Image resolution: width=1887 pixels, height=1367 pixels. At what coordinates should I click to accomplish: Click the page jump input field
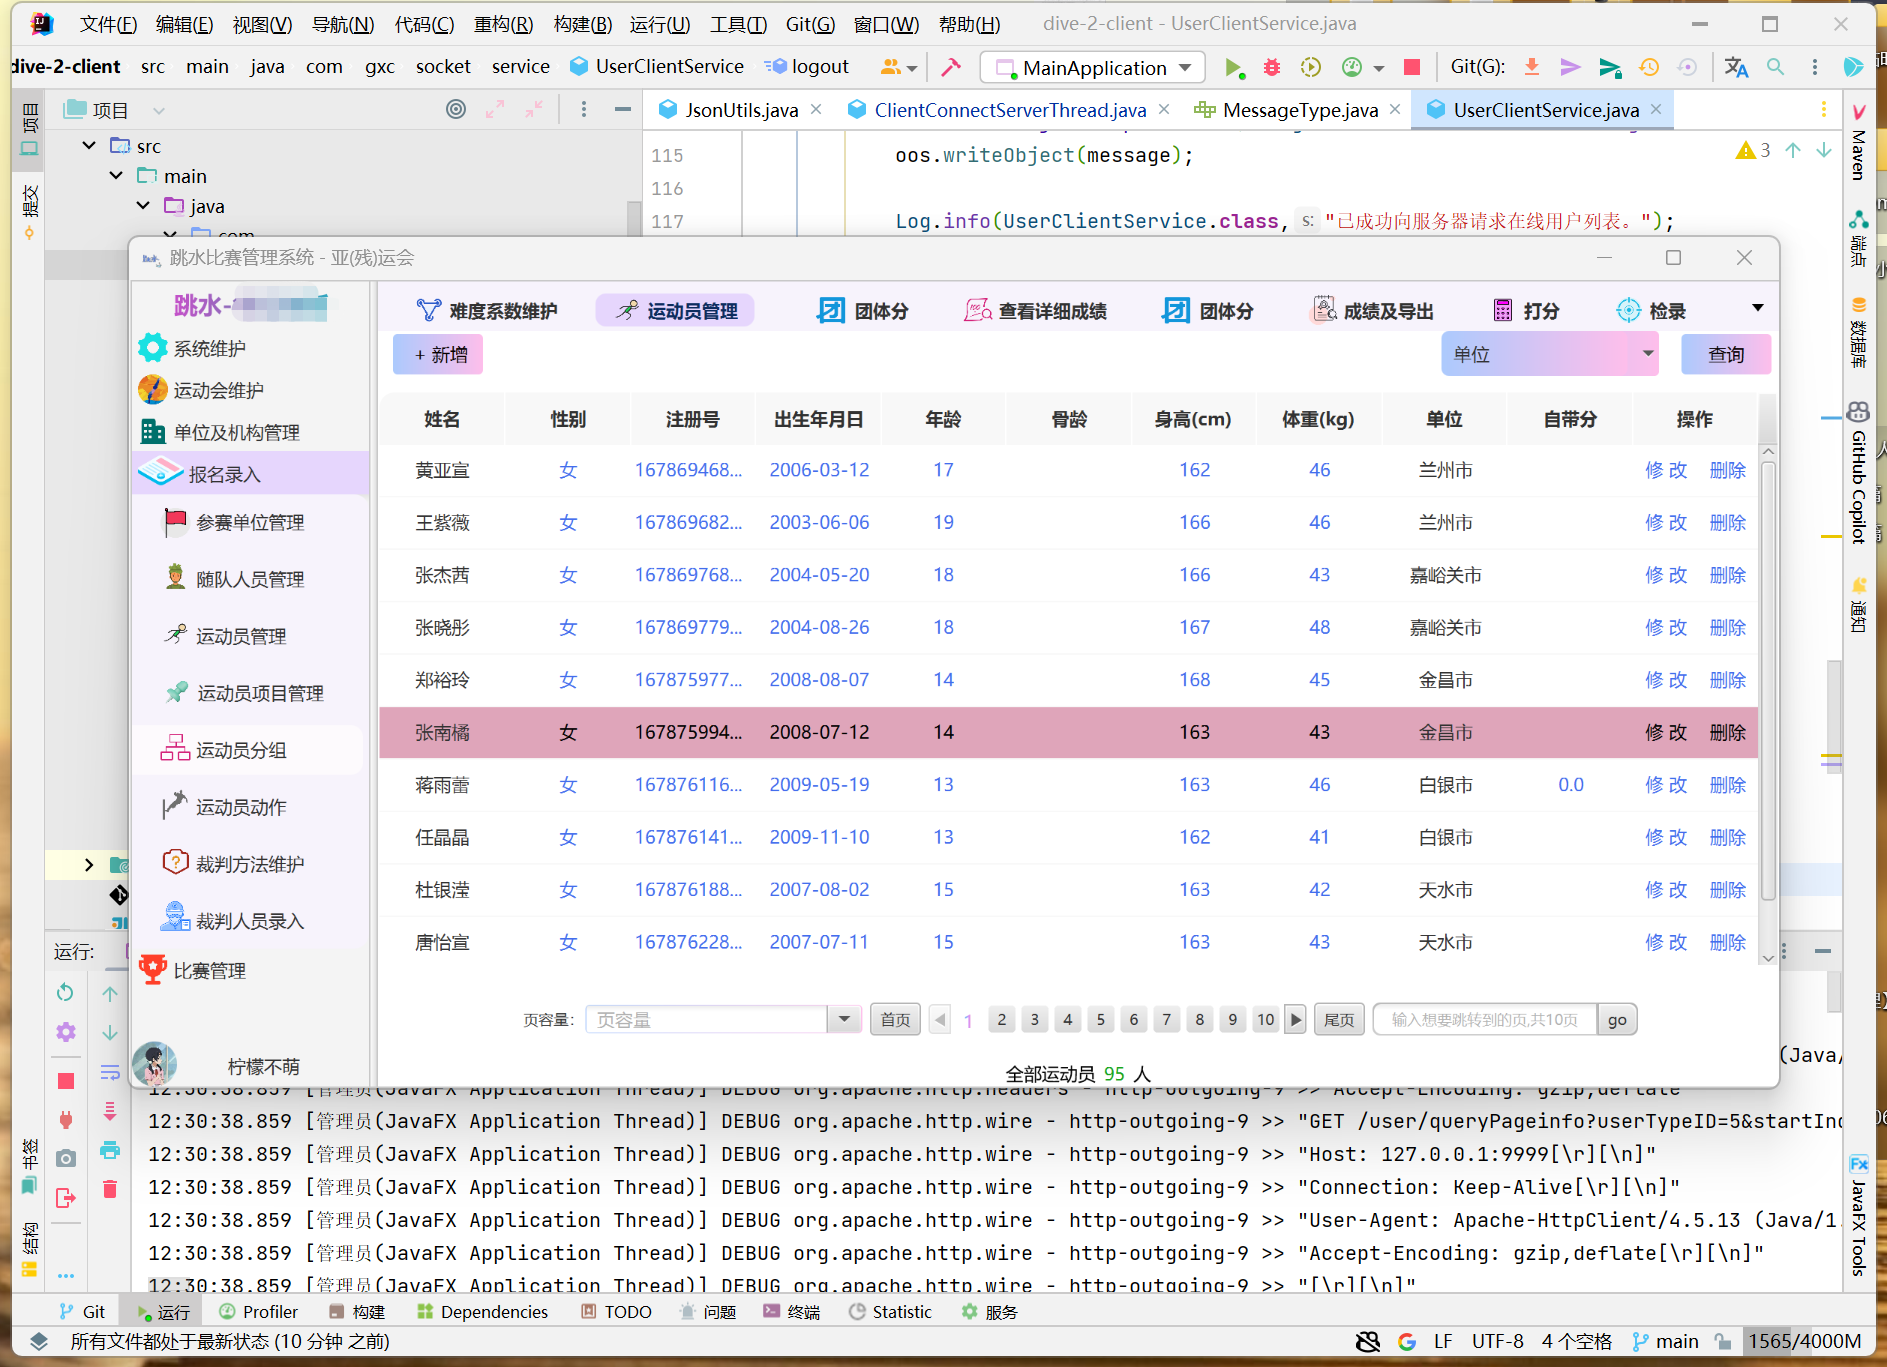(x=1484, y=1019)
